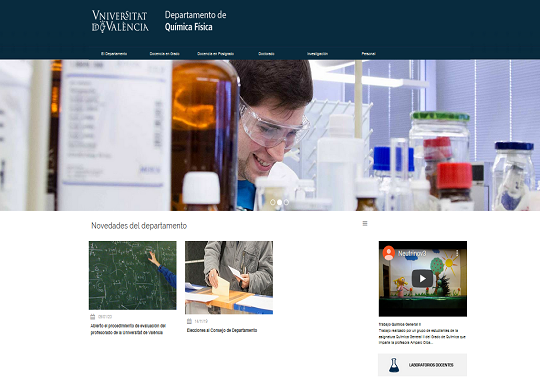
Task: Click the Neutrino/3 channel avatar icon
Action: 389,253
